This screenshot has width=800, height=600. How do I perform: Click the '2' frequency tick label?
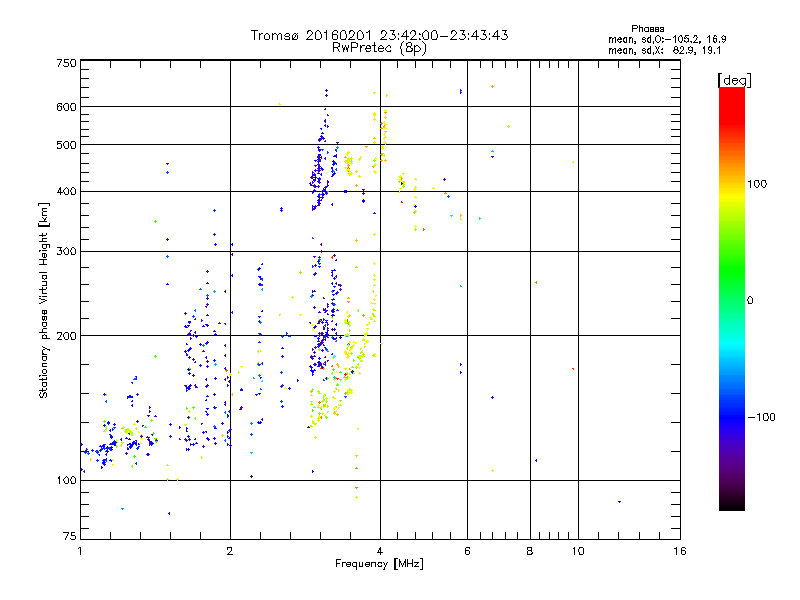230,551
